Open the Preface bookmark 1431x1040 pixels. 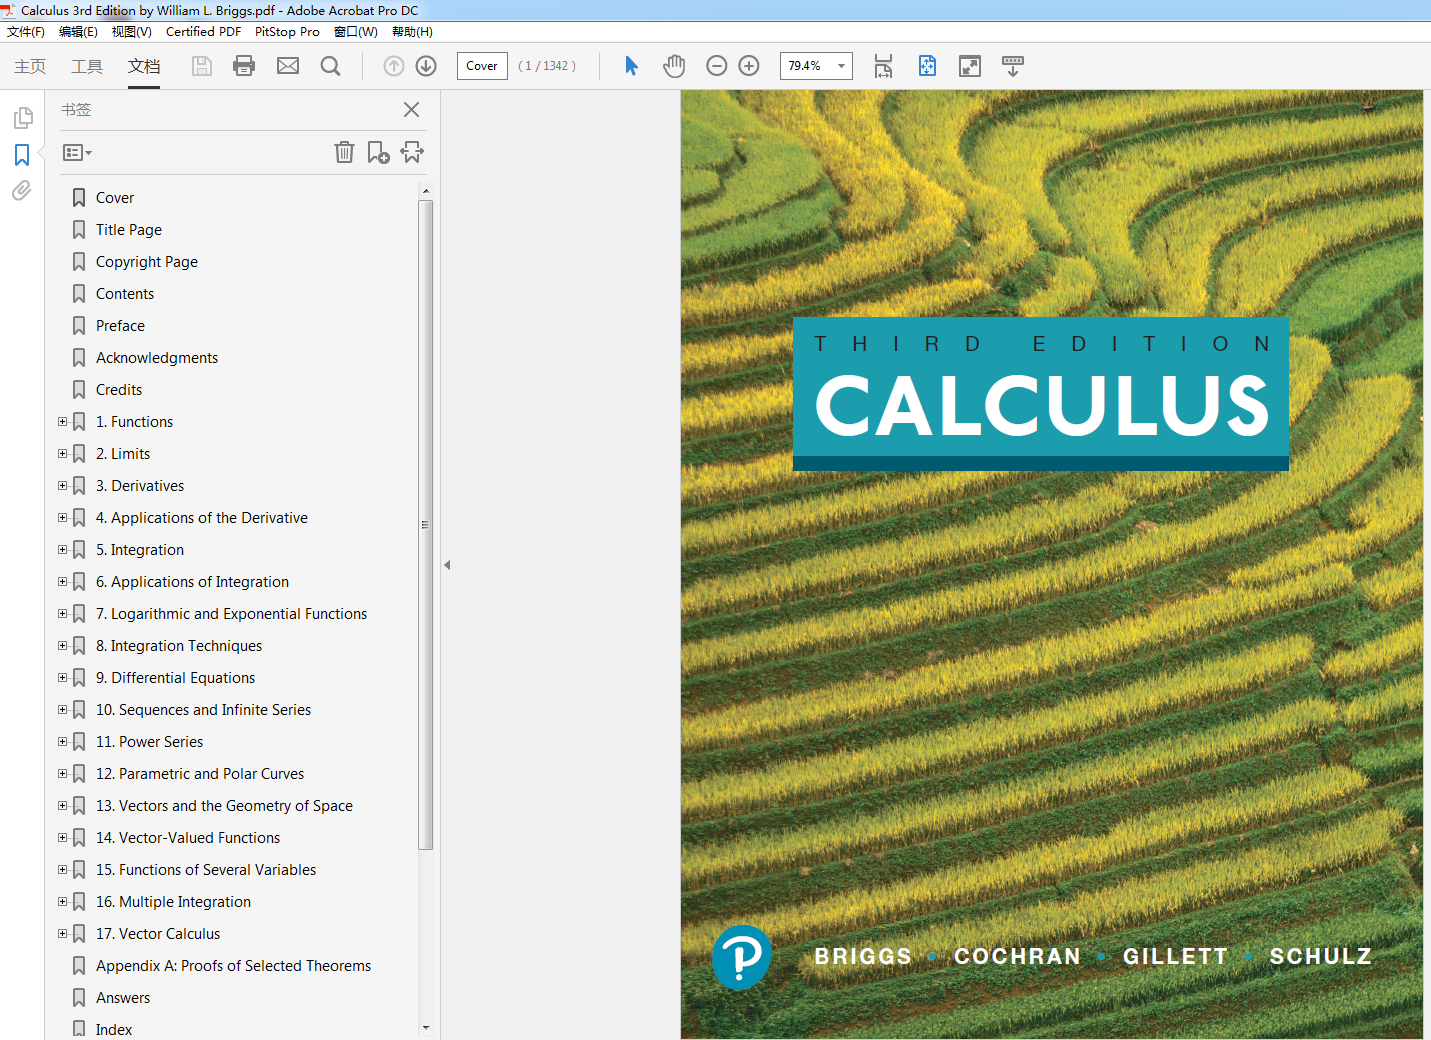point(120,326)
